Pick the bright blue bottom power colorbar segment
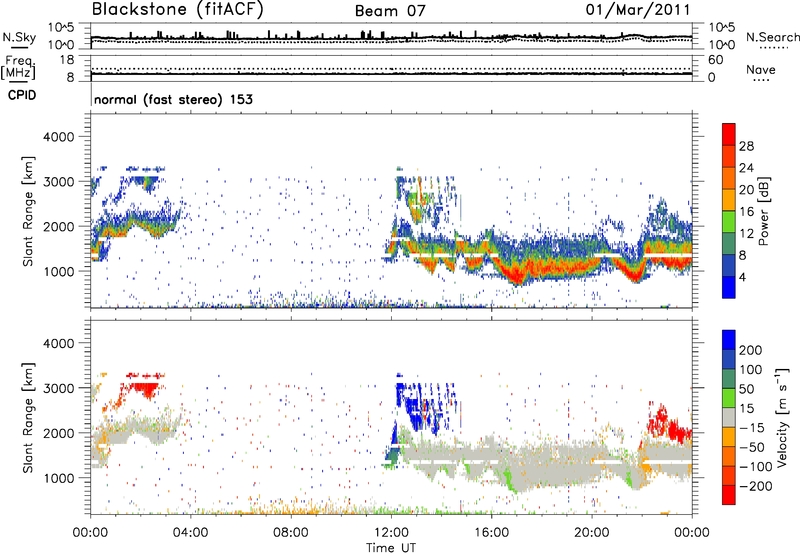The height and width of the screenshot is (554, 800). [x=729, y=288]
